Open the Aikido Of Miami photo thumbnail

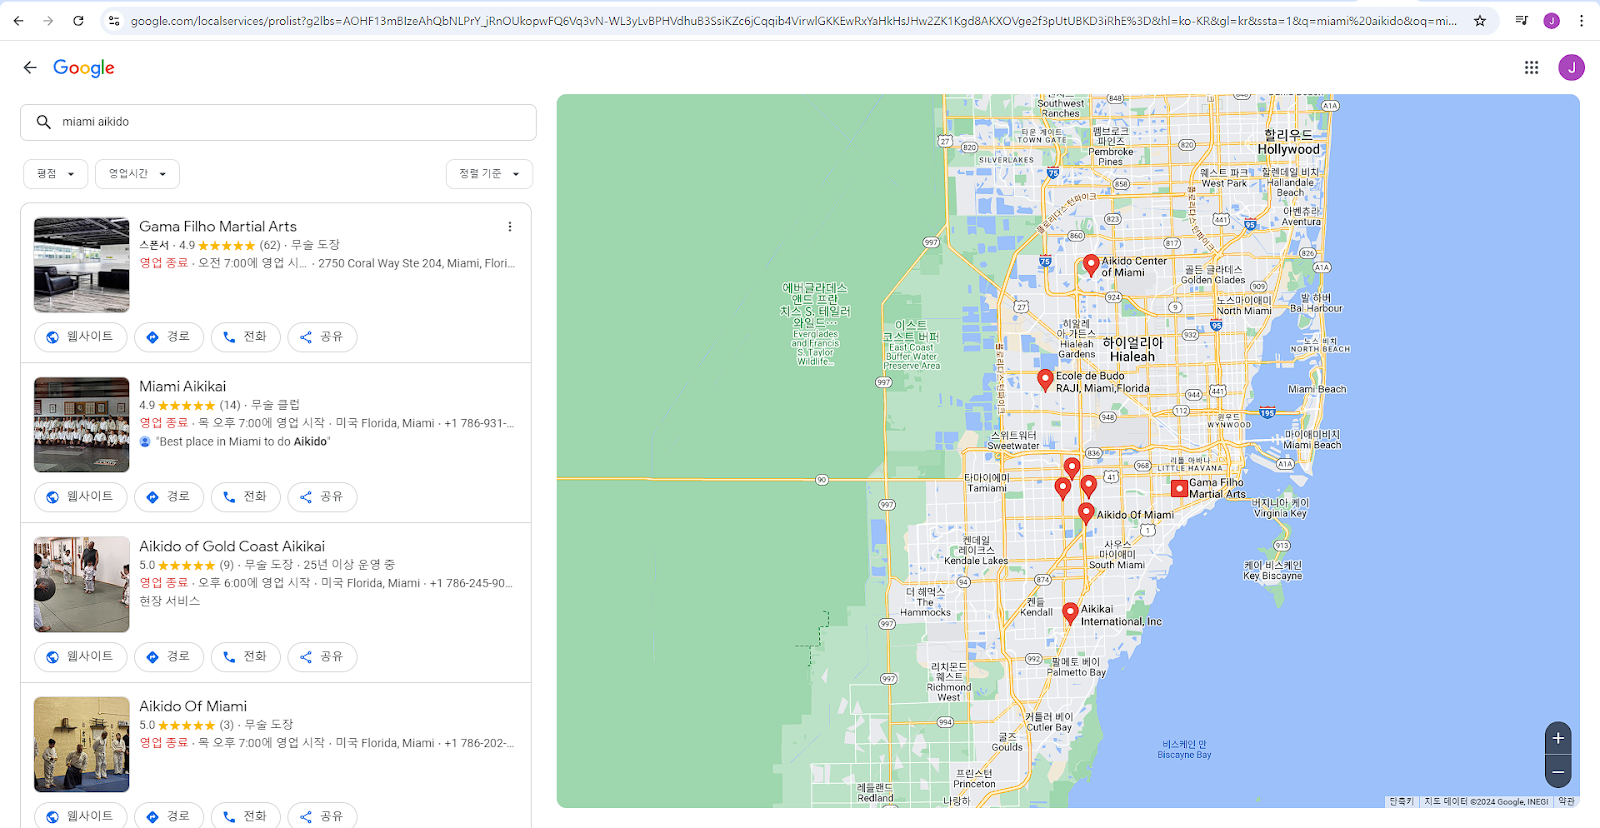coord(82,745)
